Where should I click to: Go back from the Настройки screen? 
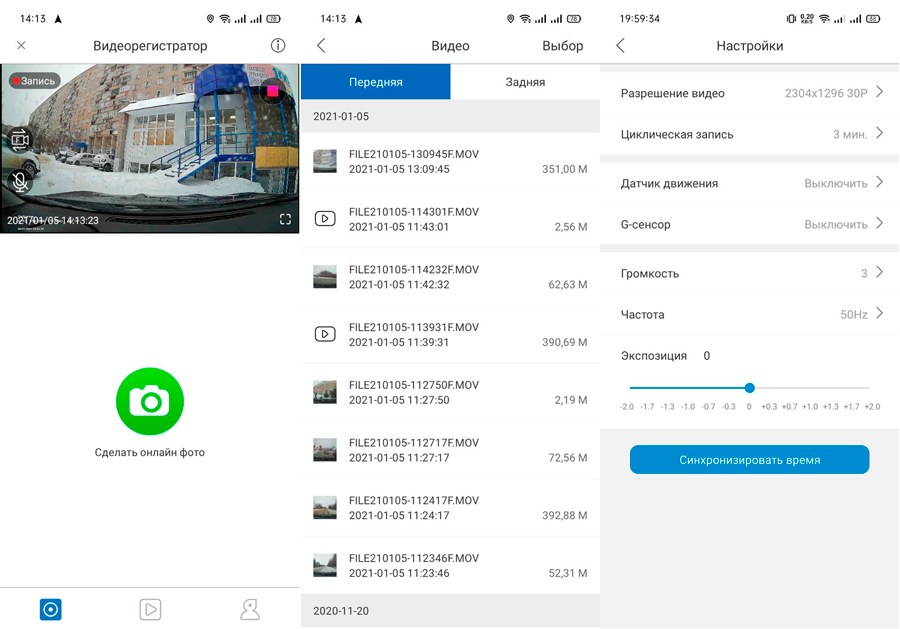[x=621, y=46]
